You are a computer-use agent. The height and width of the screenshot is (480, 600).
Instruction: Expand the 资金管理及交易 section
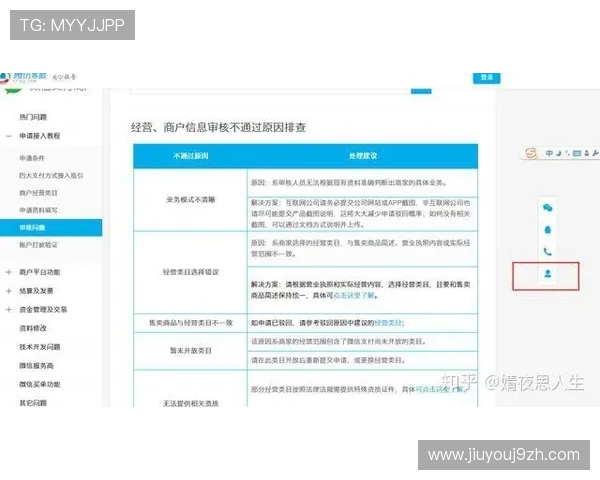point(9,310)
